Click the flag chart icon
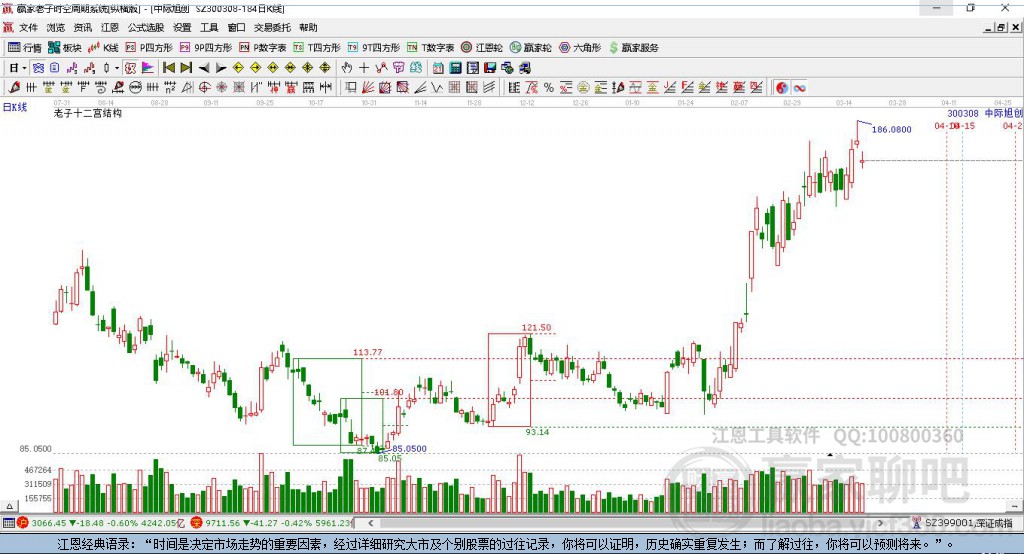Viewport: 1024px width, 554px height. [147, 68]
